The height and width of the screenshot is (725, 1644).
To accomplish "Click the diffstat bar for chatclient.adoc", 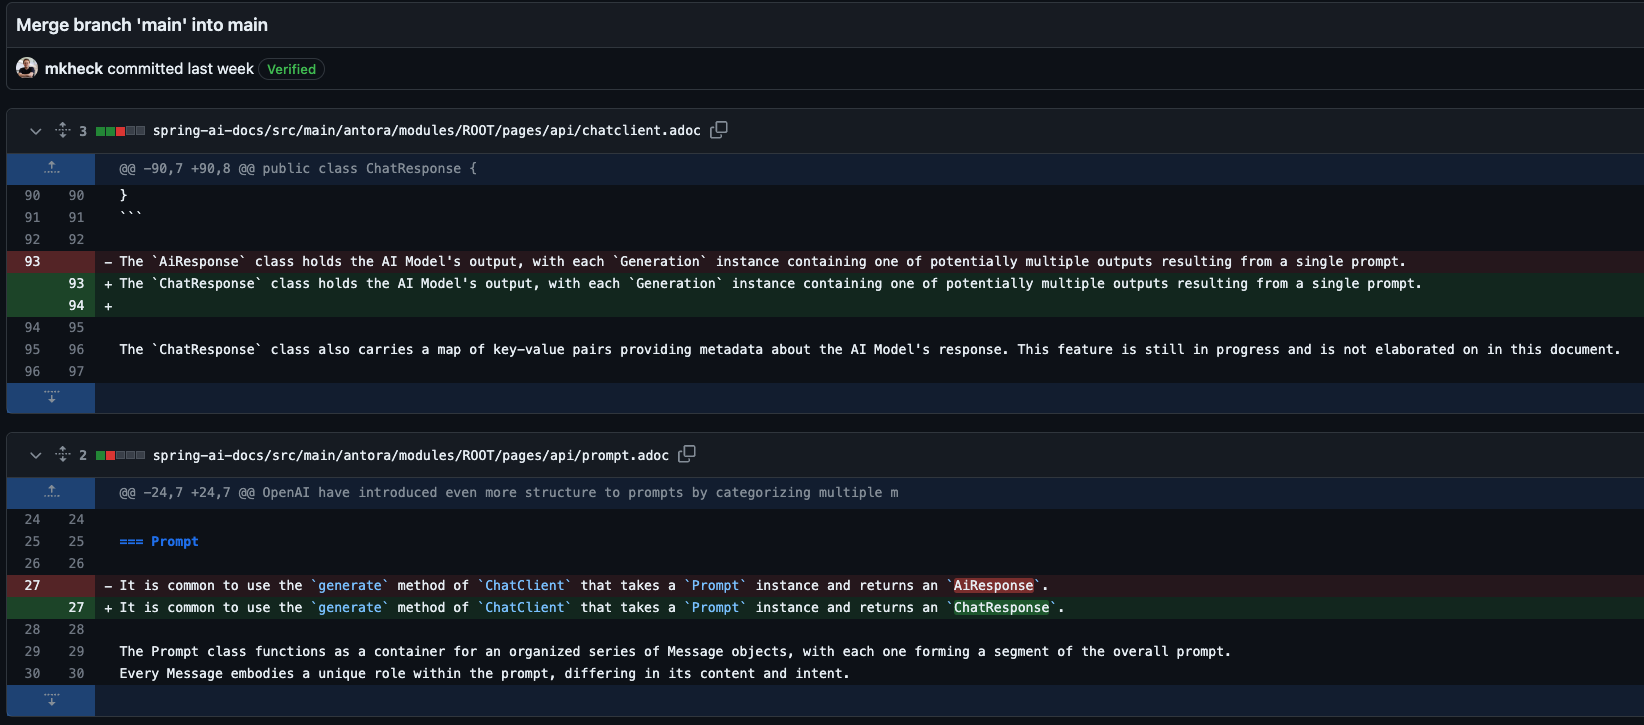I will point(121,131).
